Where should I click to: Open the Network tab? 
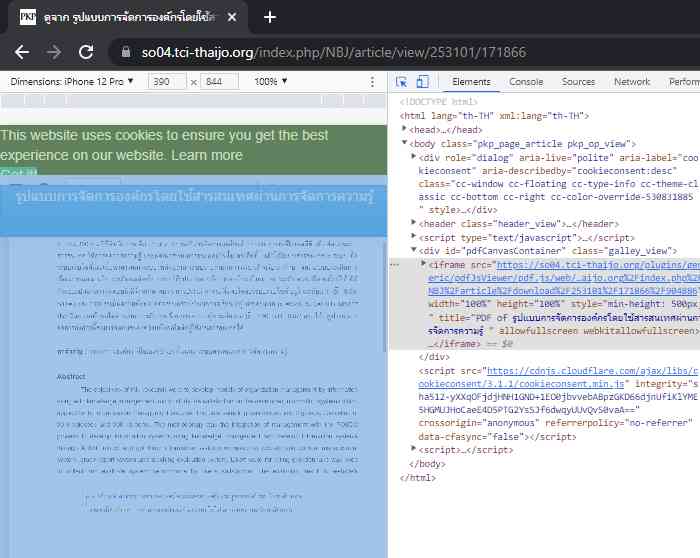pos(631,82)
